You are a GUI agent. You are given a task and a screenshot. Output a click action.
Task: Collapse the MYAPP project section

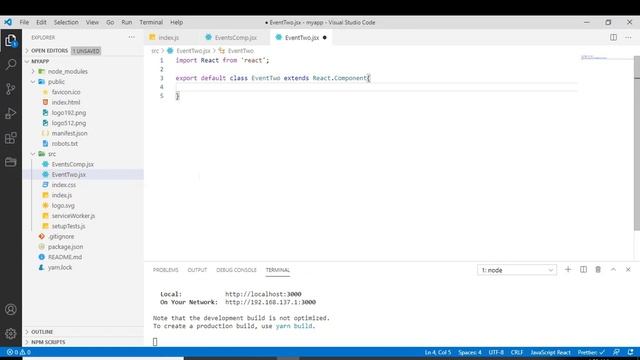83,61
